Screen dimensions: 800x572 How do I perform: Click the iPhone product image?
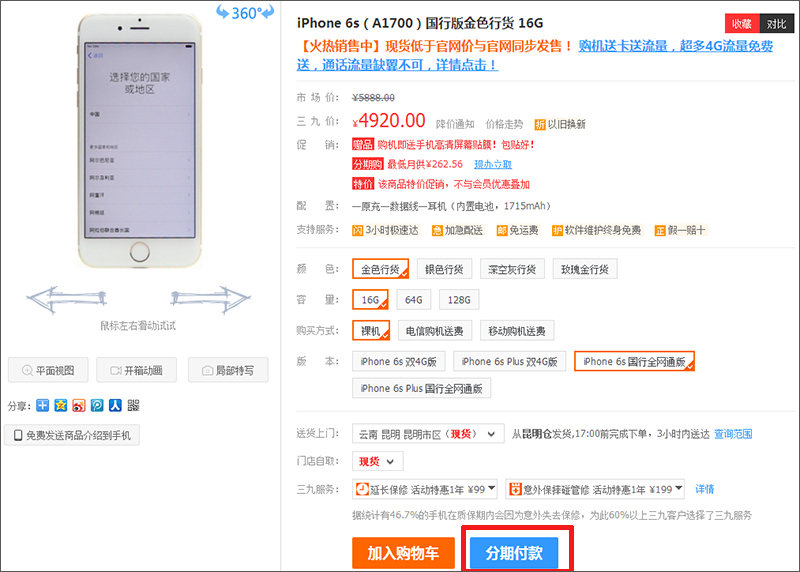pos(139,141)
